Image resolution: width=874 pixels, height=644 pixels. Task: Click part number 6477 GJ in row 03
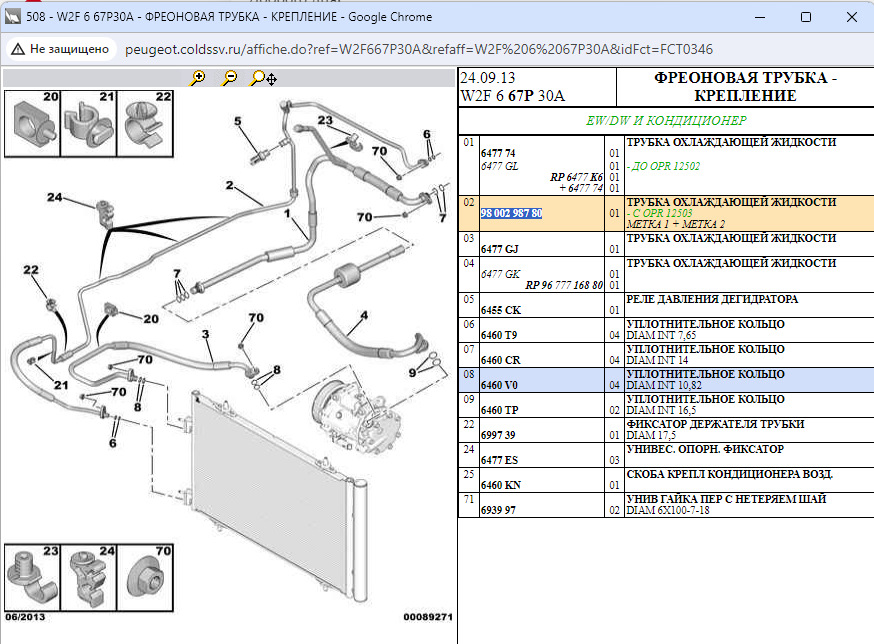(501, 249)
